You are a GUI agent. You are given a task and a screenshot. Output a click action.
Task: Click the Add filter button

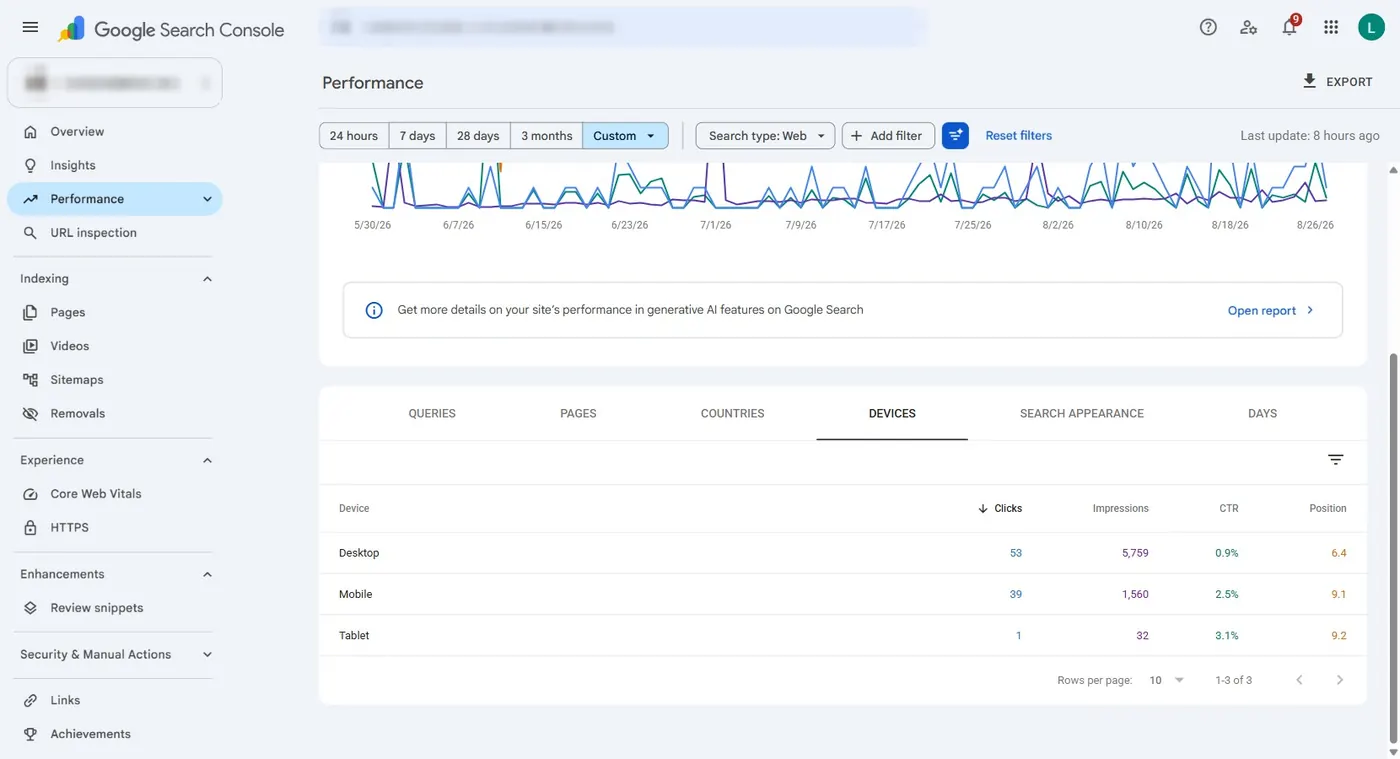[888, 135]
